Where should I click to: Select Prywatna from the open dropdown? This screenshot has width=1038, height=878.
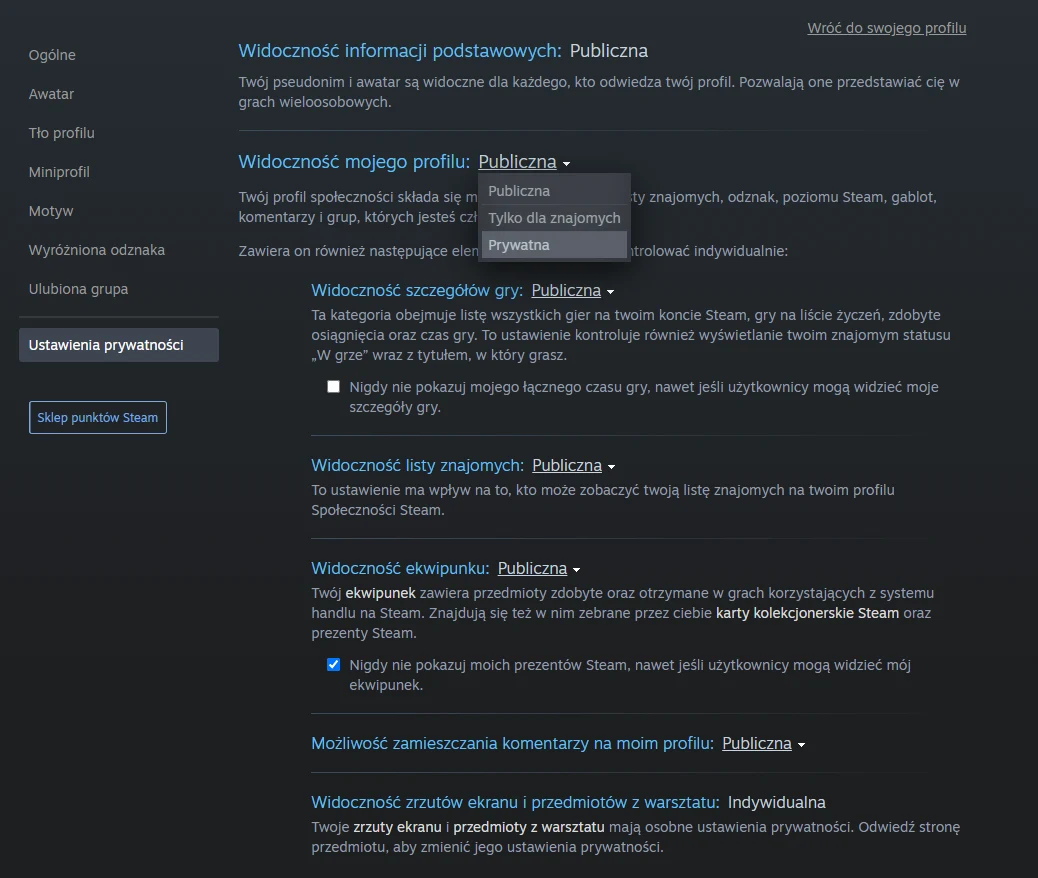point(520,245)
